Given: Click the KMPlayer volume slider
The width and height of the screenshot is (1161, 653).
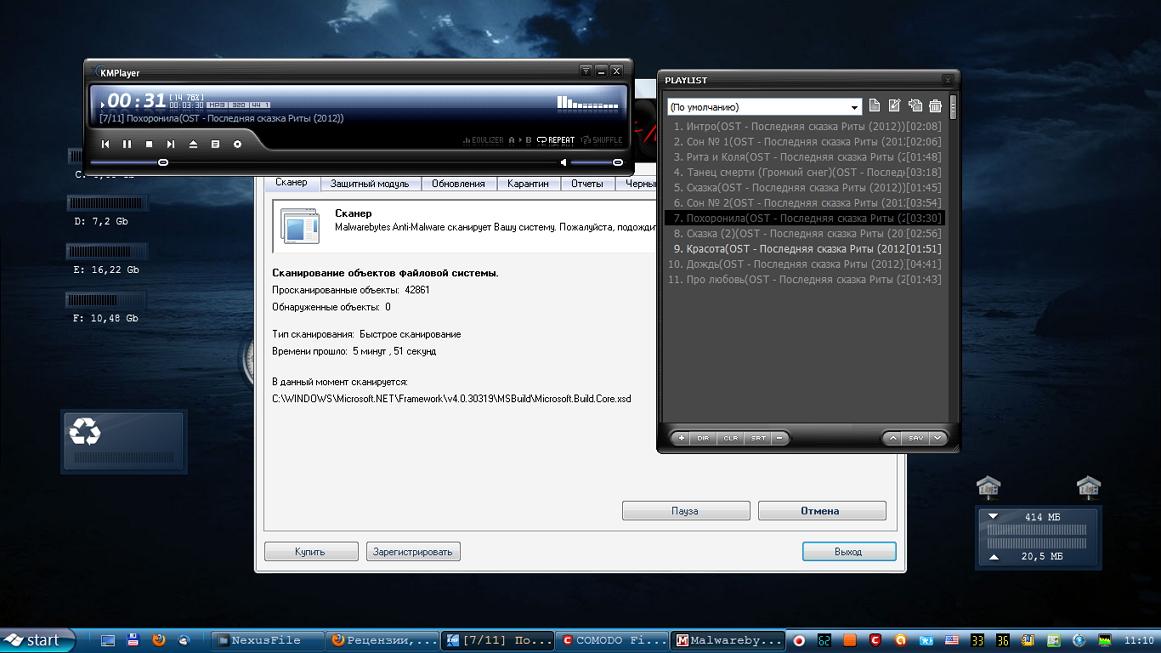Looking at the screenshot, I should coord(596,162).
